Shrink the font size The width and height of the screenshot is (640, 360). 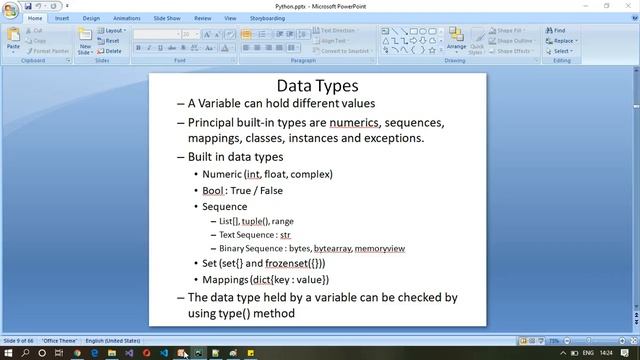[x=217, y=34]
